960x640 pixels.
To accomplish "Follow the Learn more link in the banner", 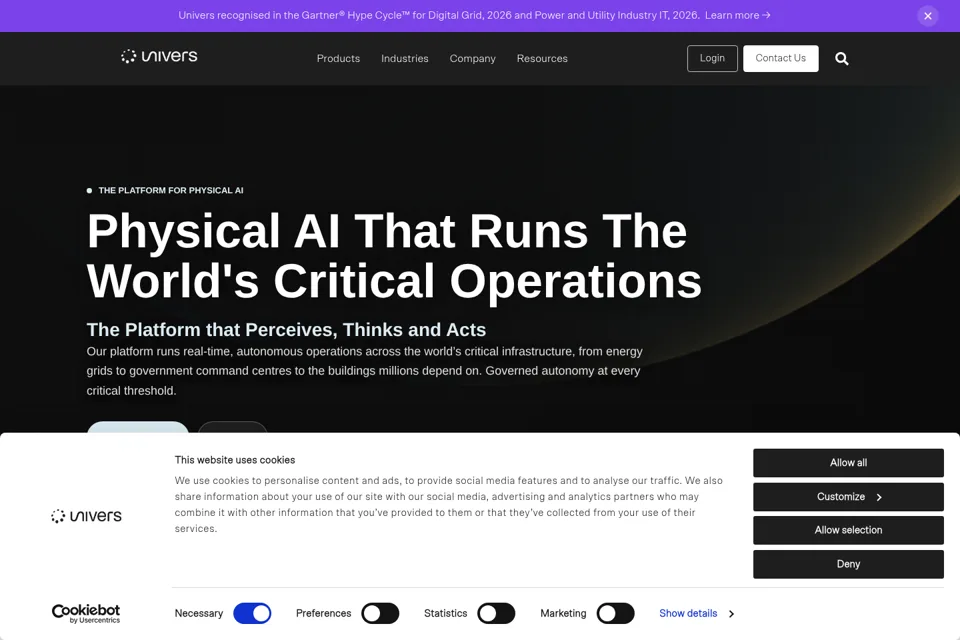I will [737, 15].
